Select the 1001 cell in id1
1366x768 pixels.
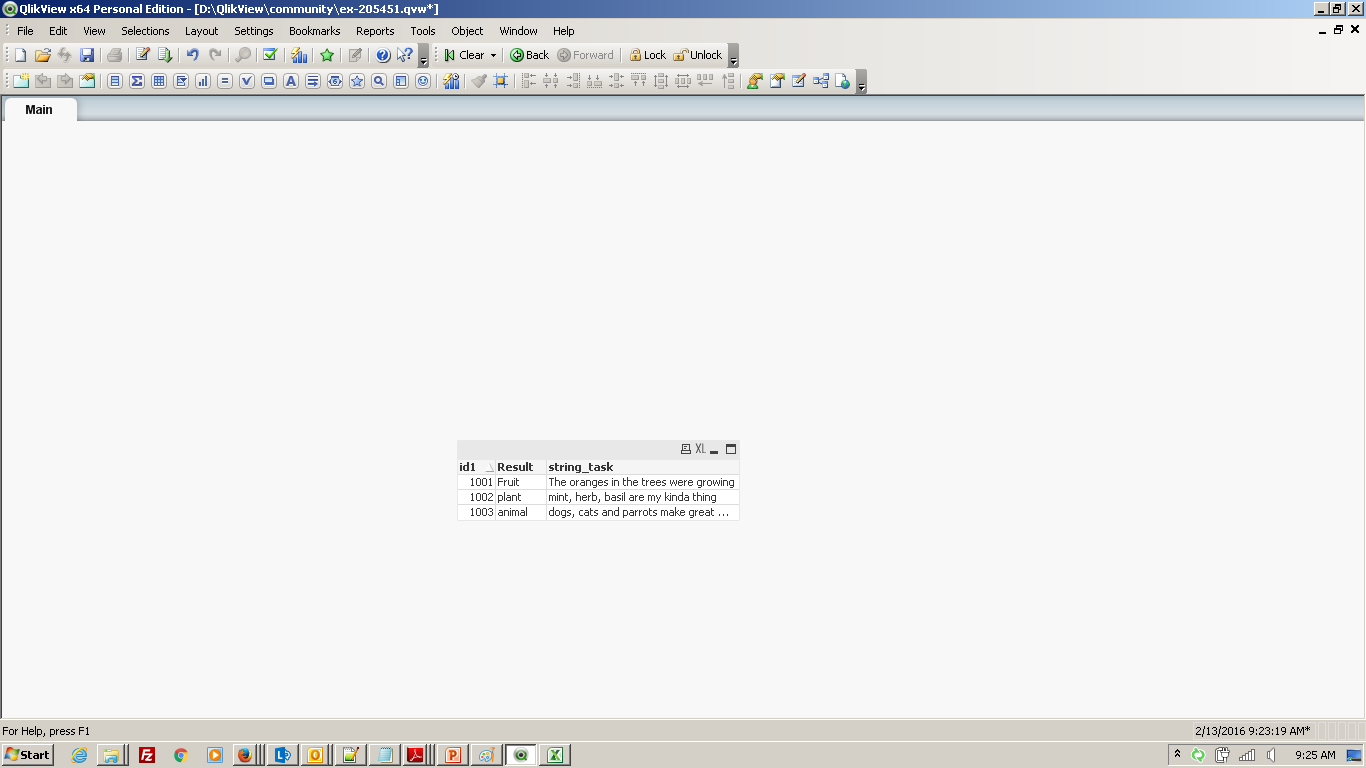coord(476,482)
